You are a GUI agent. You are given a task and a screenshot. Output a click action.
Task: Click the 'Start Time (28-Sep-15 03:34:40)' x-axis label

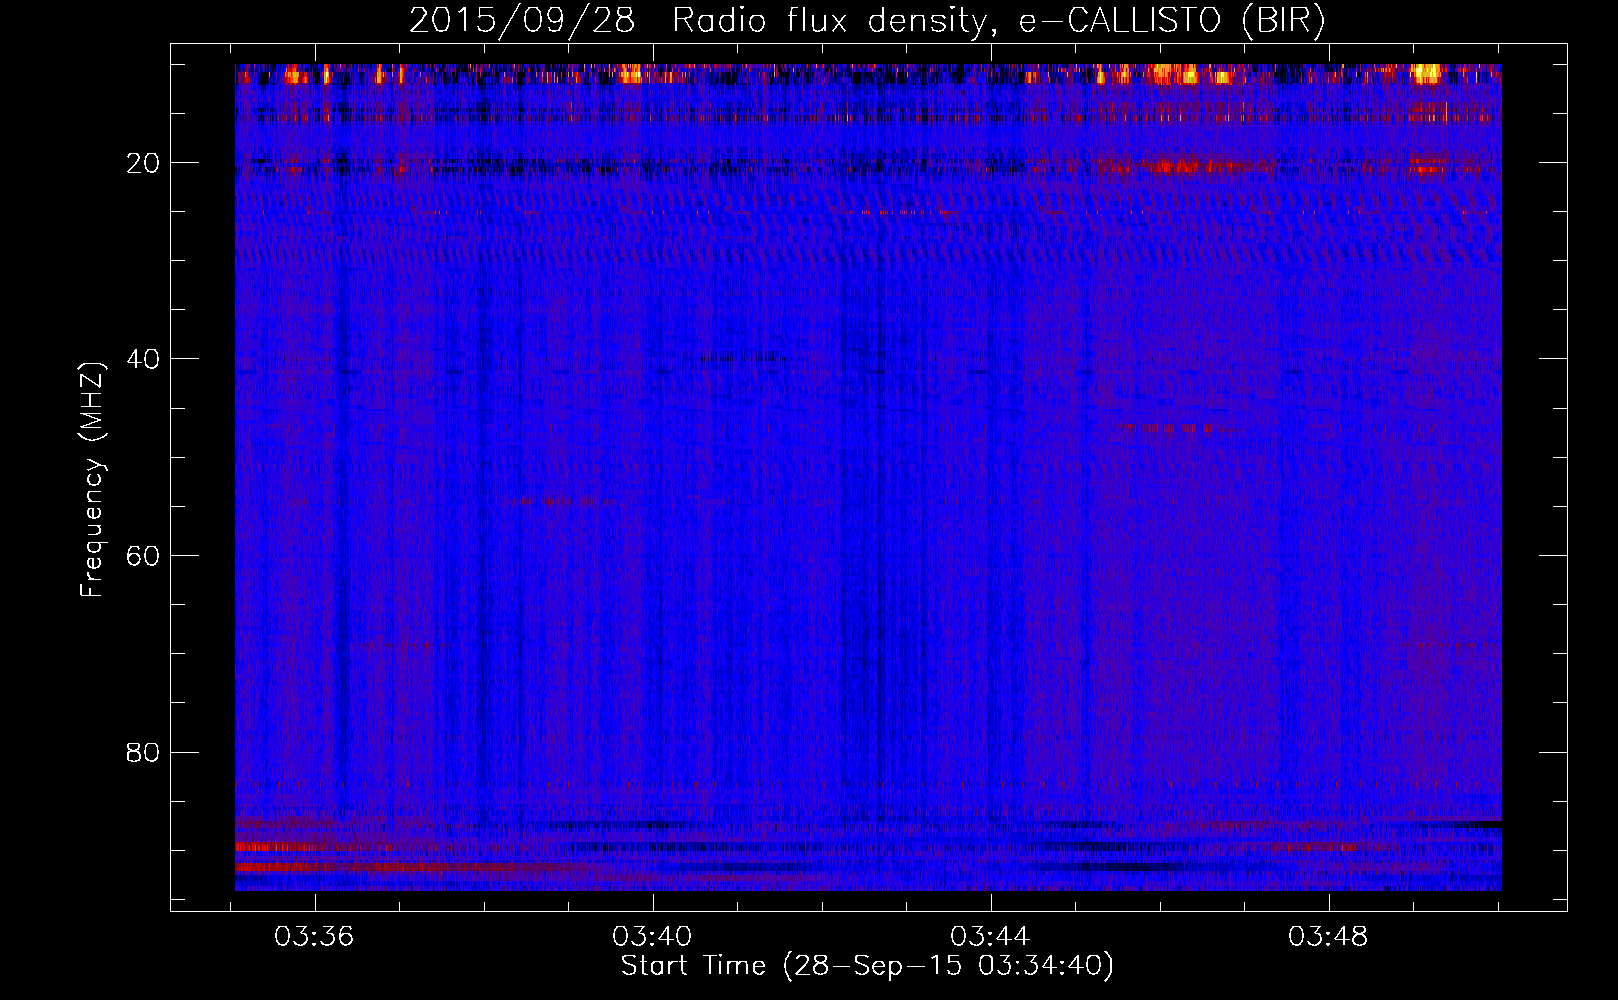pos(867,967)
